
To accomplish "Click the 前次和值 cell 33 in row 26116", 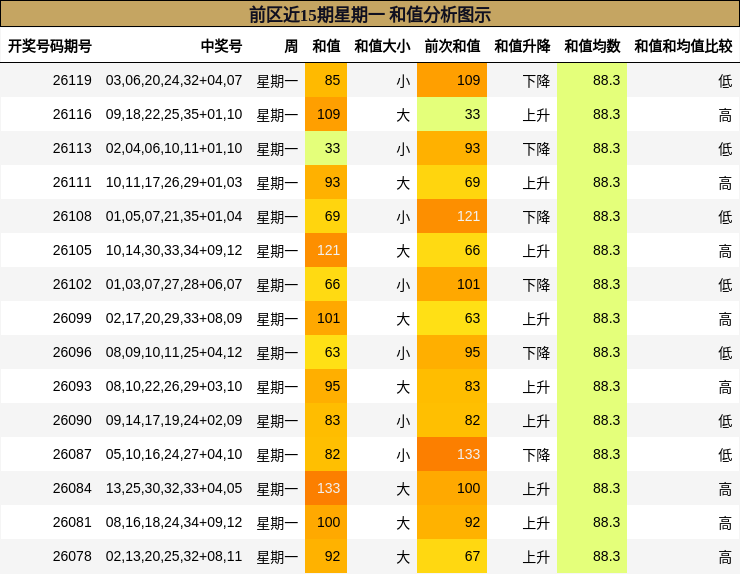I will (x=452, y=114).
